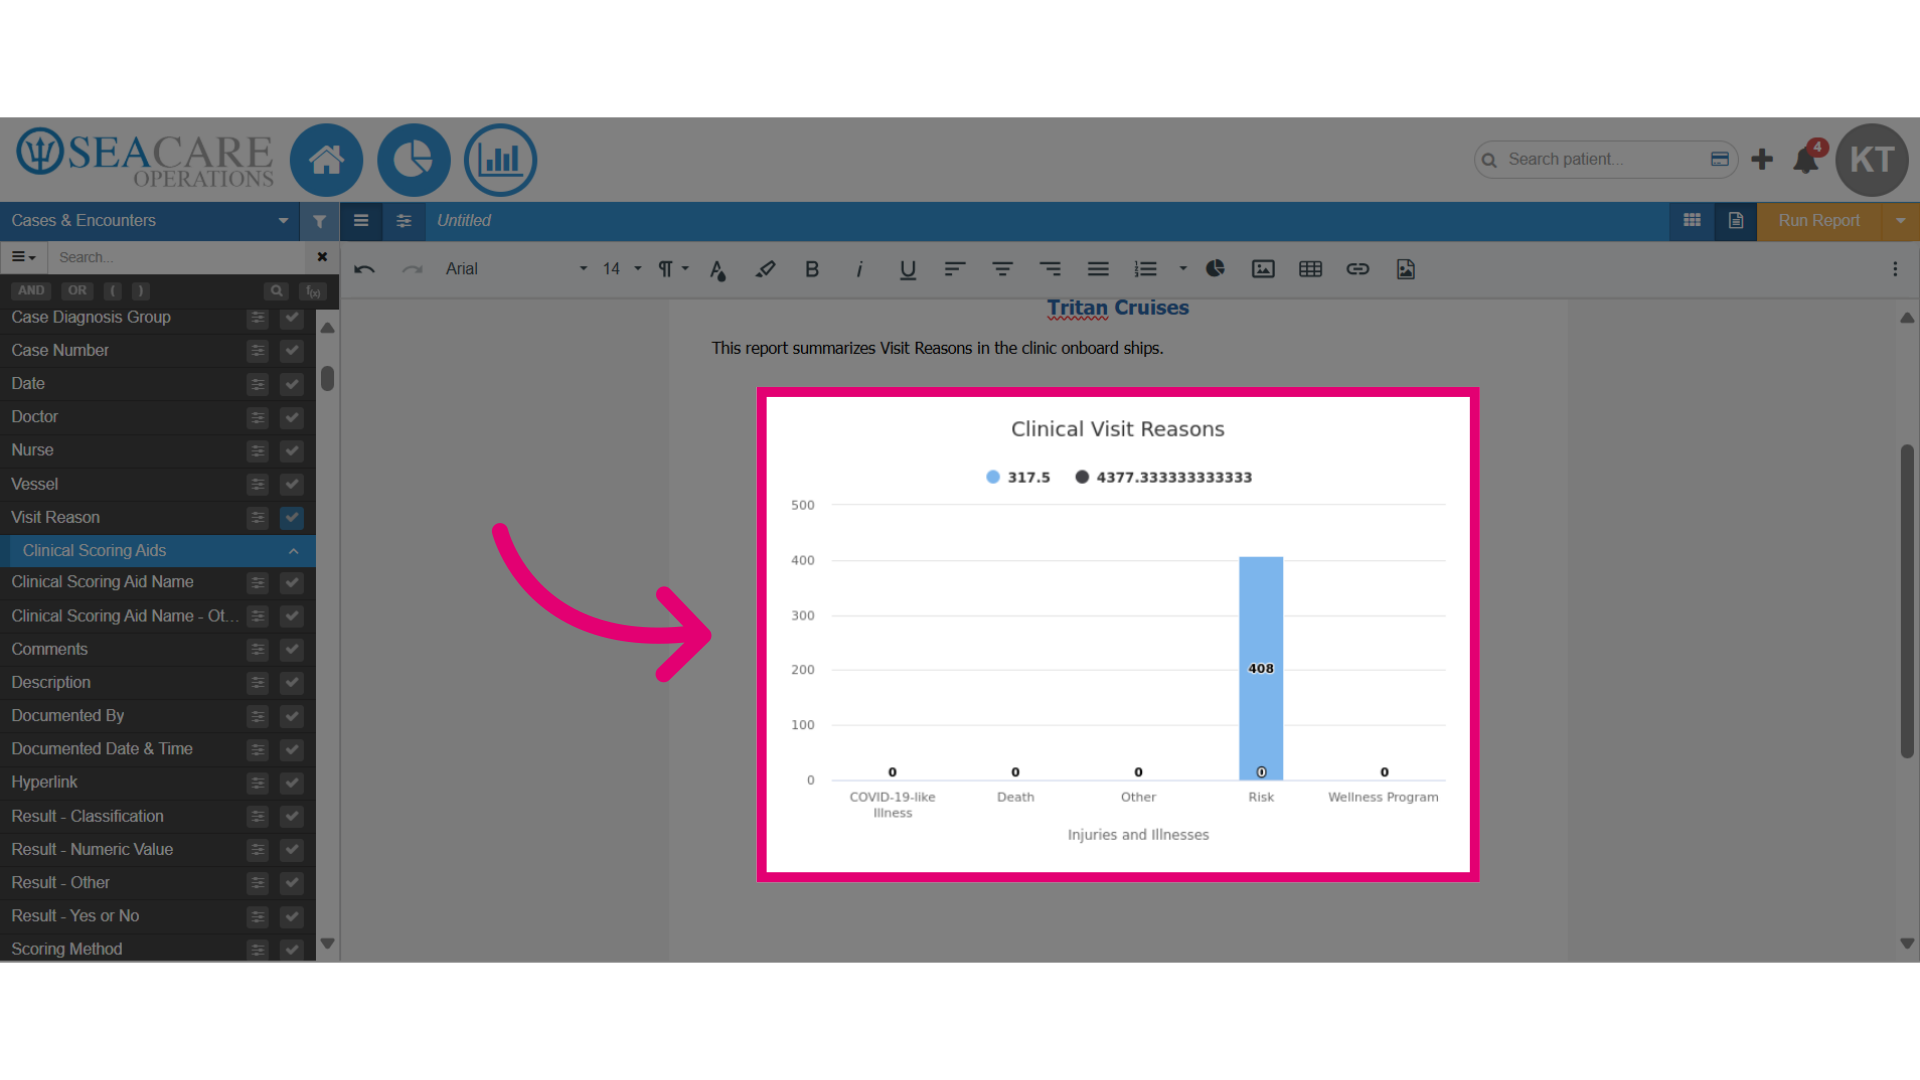1920x1080 pixels.
Task: Open the field list options dropdown
Action: click(24, 257)
